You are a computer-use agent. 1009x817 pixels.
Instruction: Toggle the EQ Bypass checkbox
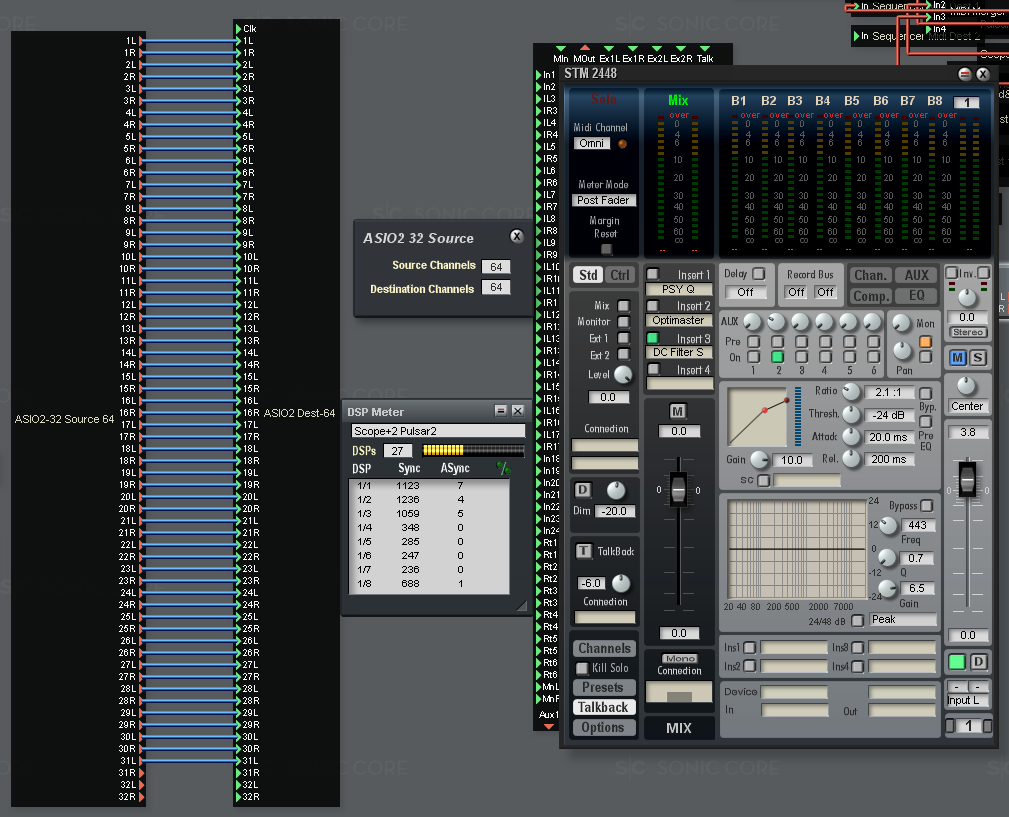pos(927,506)
